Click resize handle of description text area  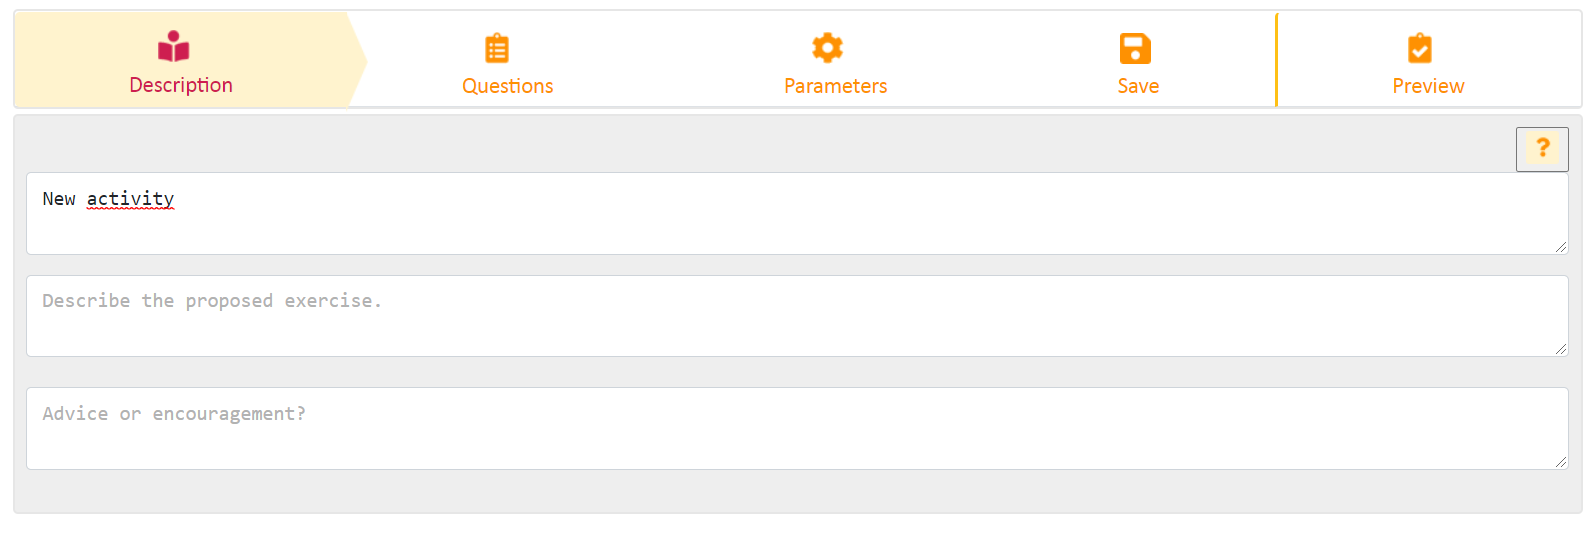tap(1560, 348)
